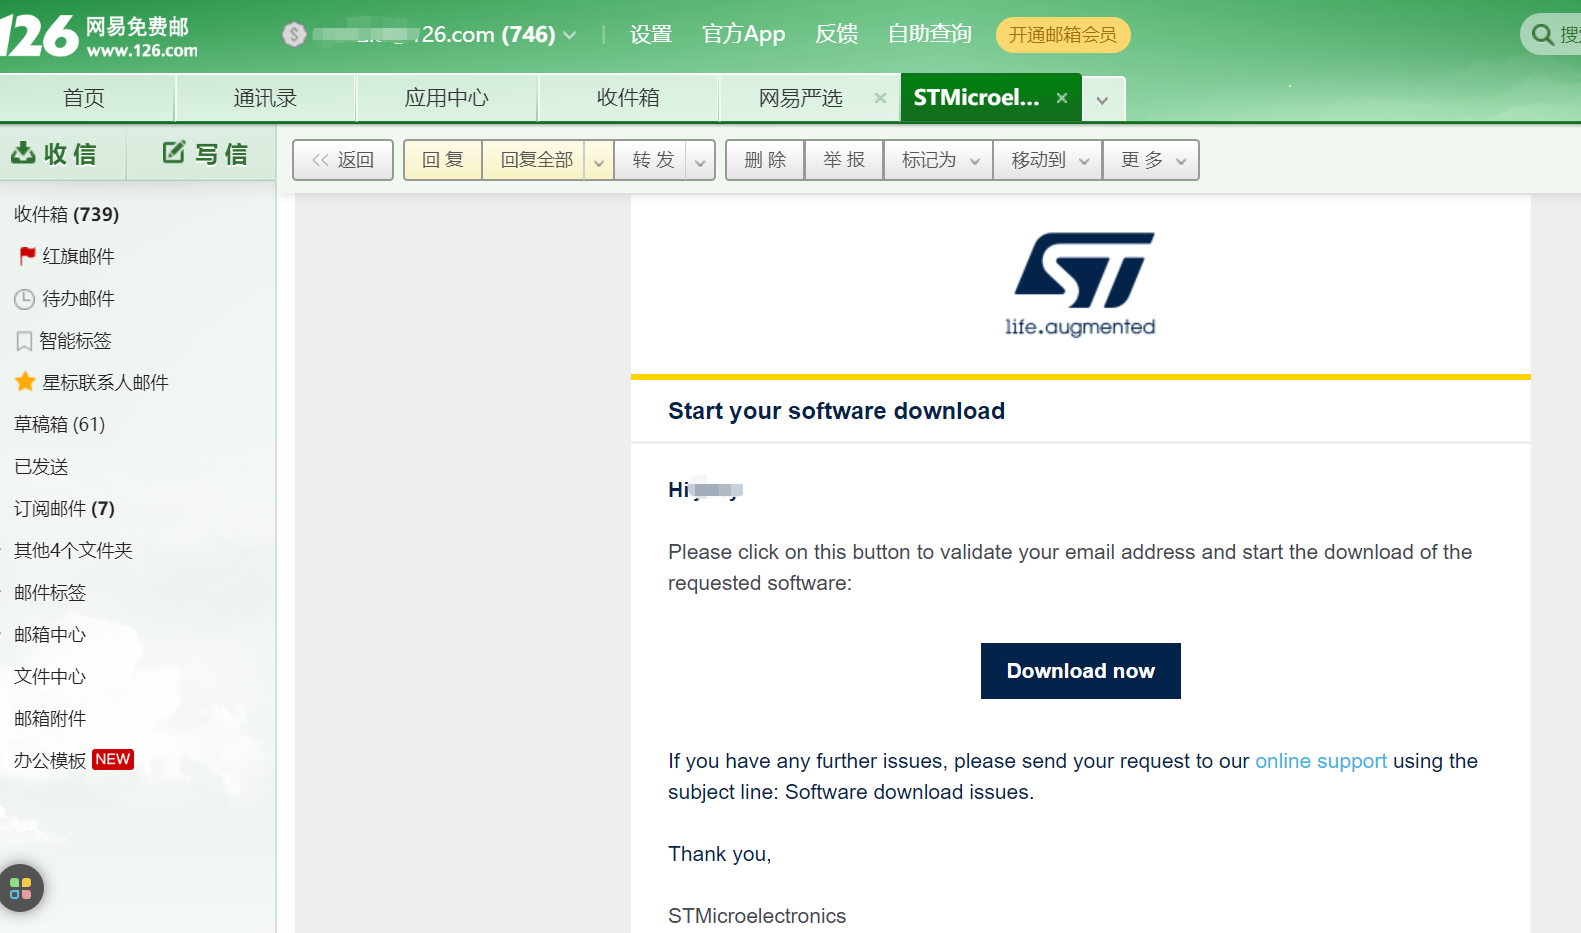This screenshot has height=933, width=1581.
Task: Click 转发 forward button
Action: 653,160
